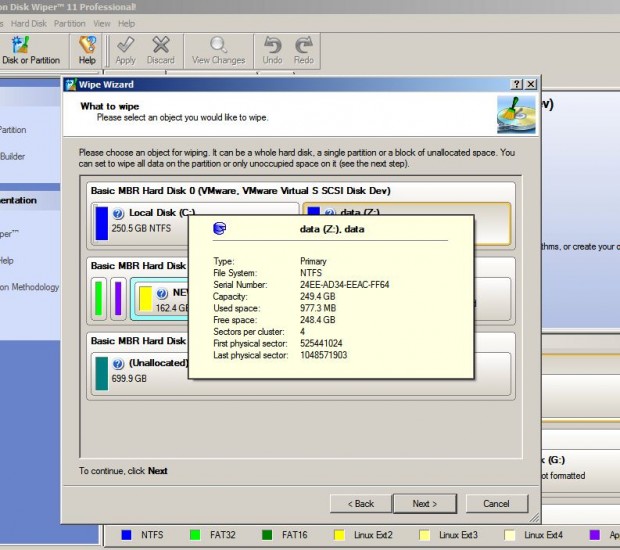Image resolution: width=620 pixels, height=550 pixels.
Task: Select the purple partition block
Action: tap(118, 298)
